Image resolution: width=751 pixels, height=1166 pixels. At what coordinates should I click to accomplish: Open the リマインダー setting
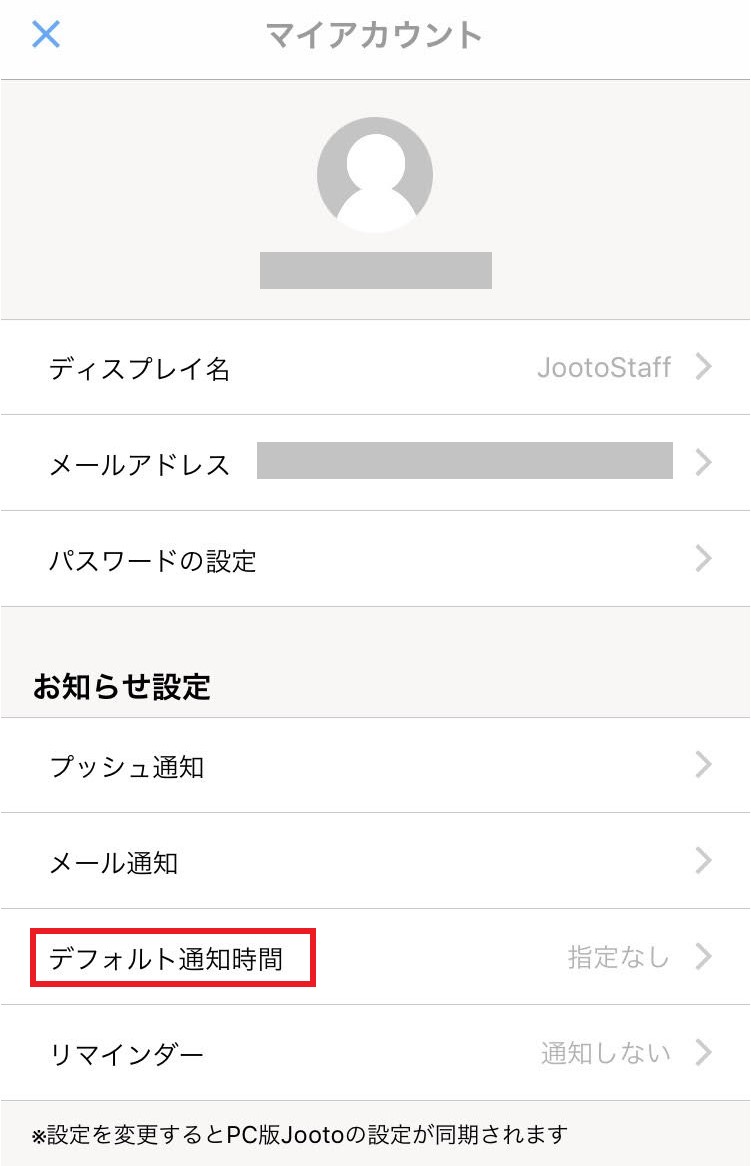click(x=127, y=1054)
